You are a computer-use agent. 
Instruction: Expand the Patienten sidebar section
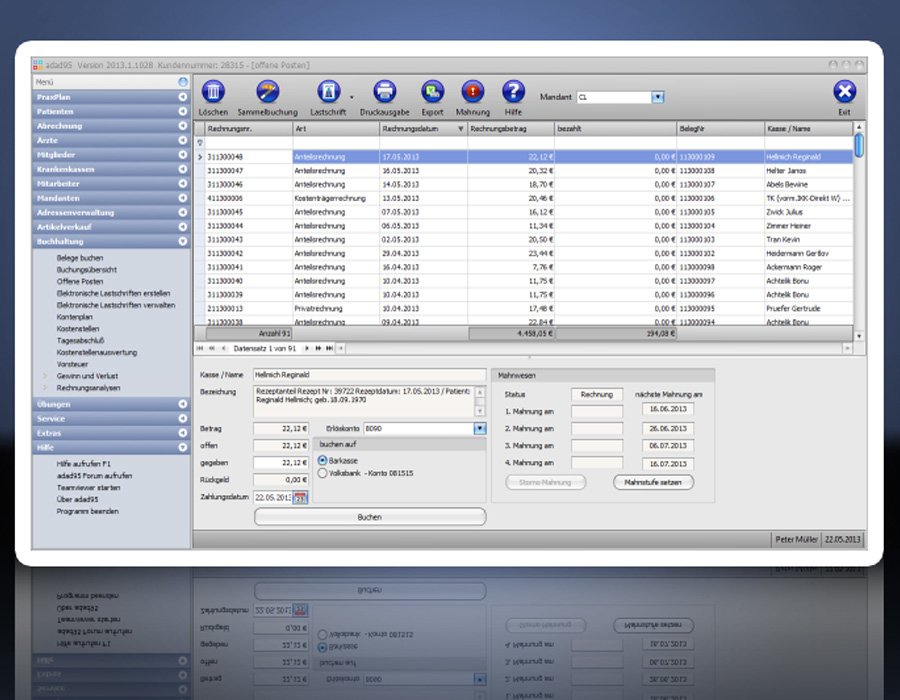[183, 112]
